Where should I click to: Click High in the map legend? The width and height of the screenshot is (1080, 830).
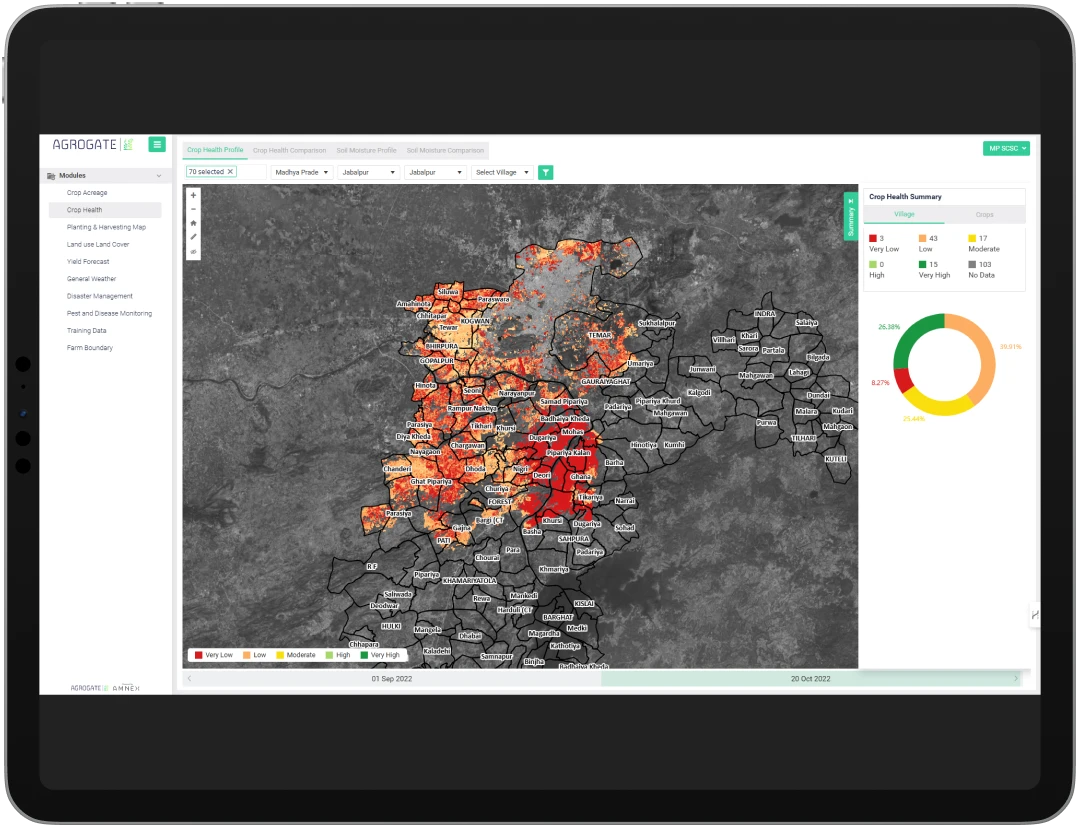[338, 655]
